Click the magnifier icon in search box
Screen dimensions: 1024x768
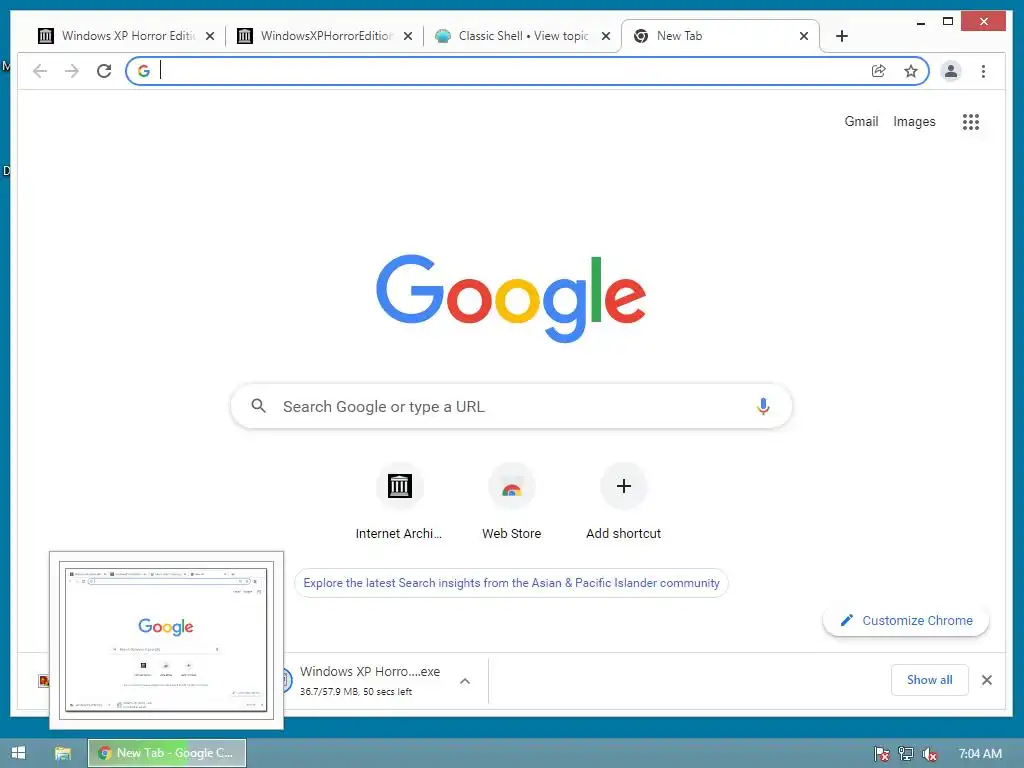pyautogui.click(x=259, y=406)
